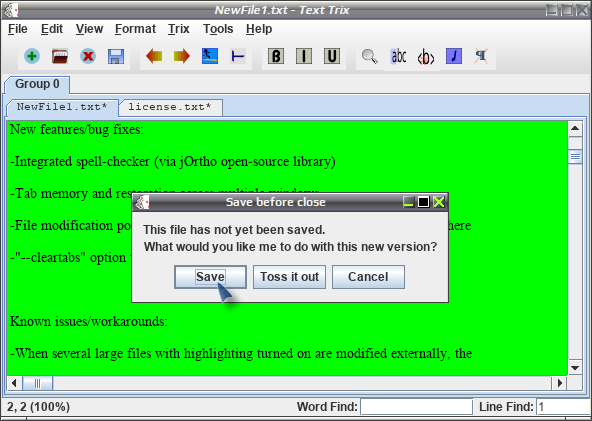Click Cancel in the dialog

pyautogui.click(x=368, y=277)
